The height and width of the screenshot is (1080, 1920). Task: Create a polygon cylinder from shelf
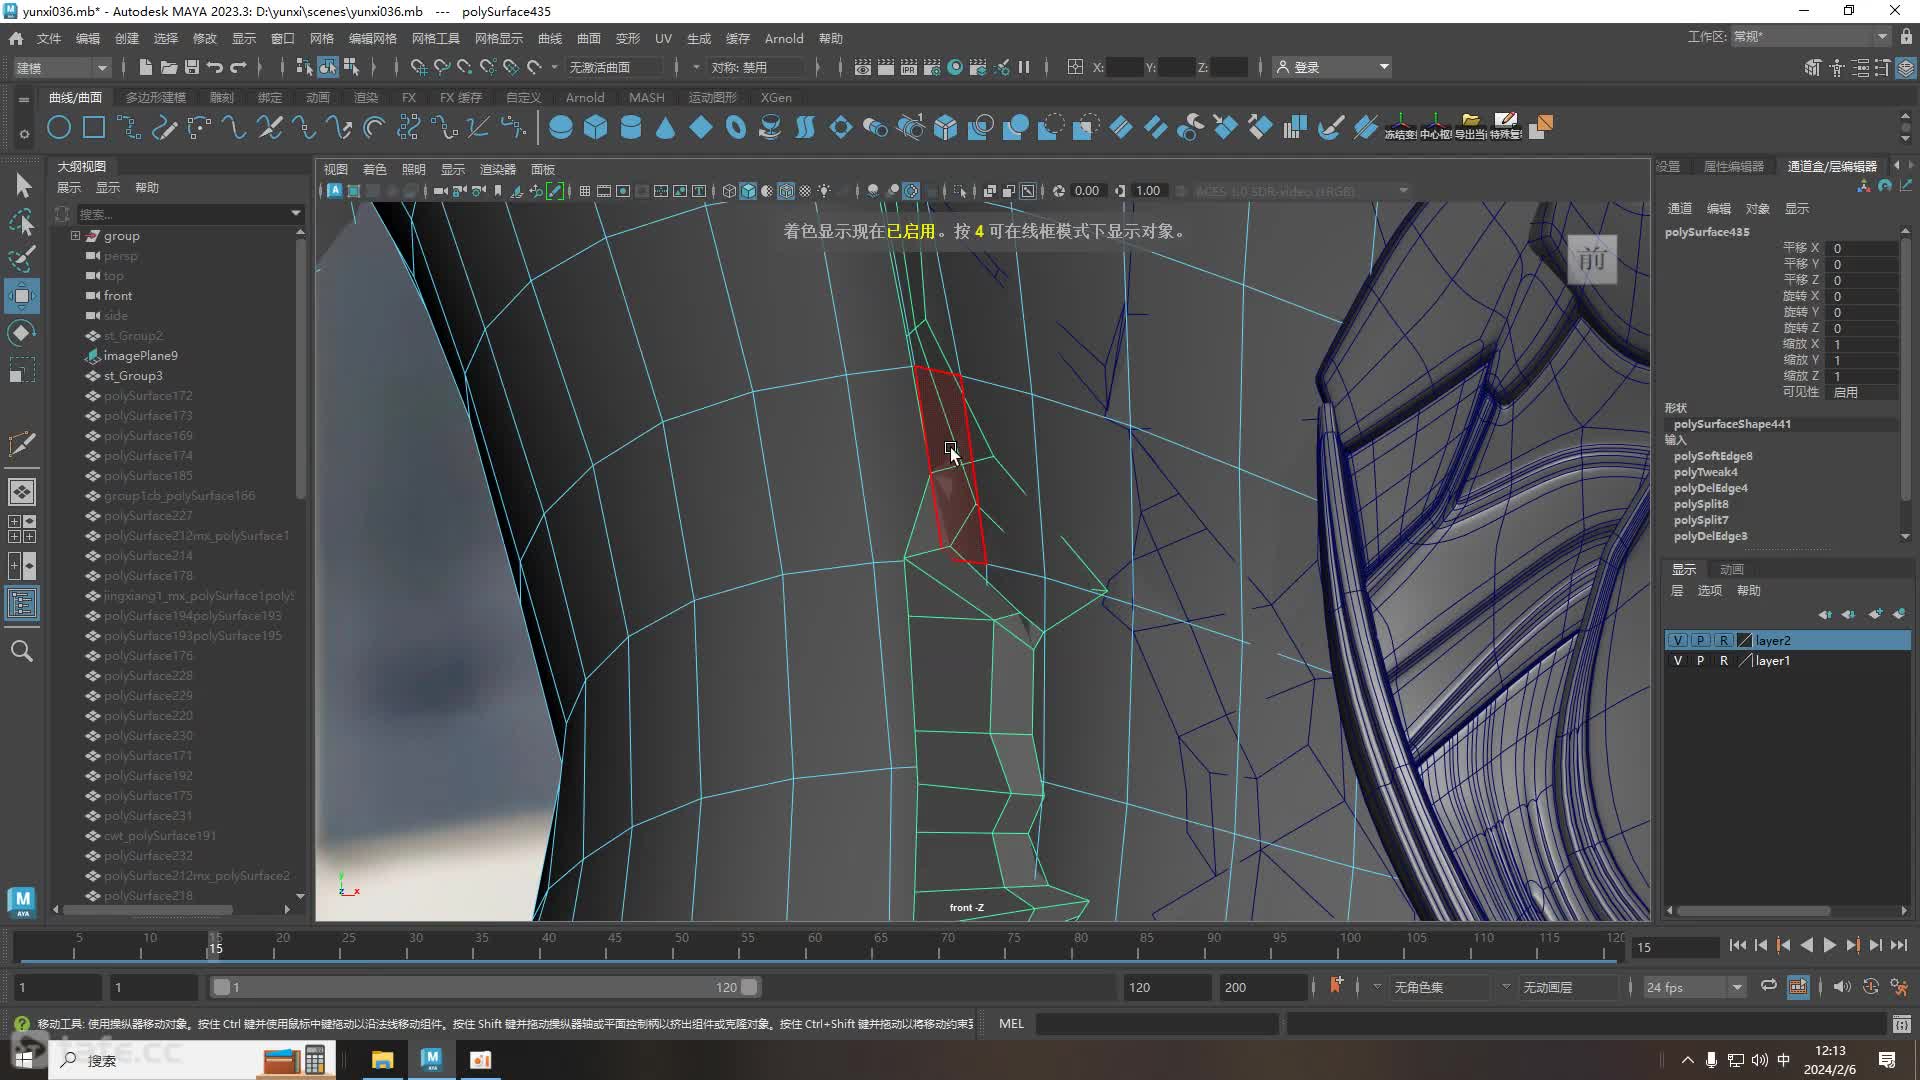coord(631,127)
